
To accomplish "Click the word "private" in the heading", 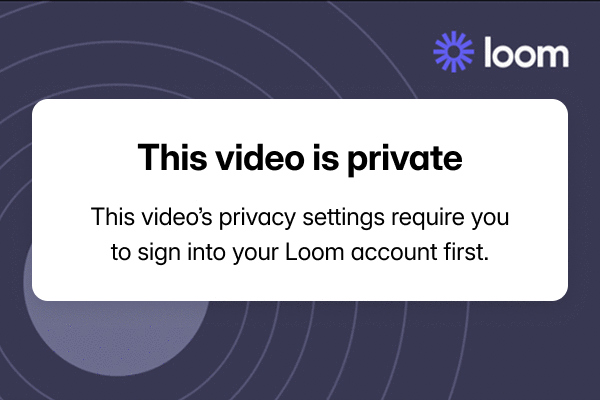I will 405,158.
